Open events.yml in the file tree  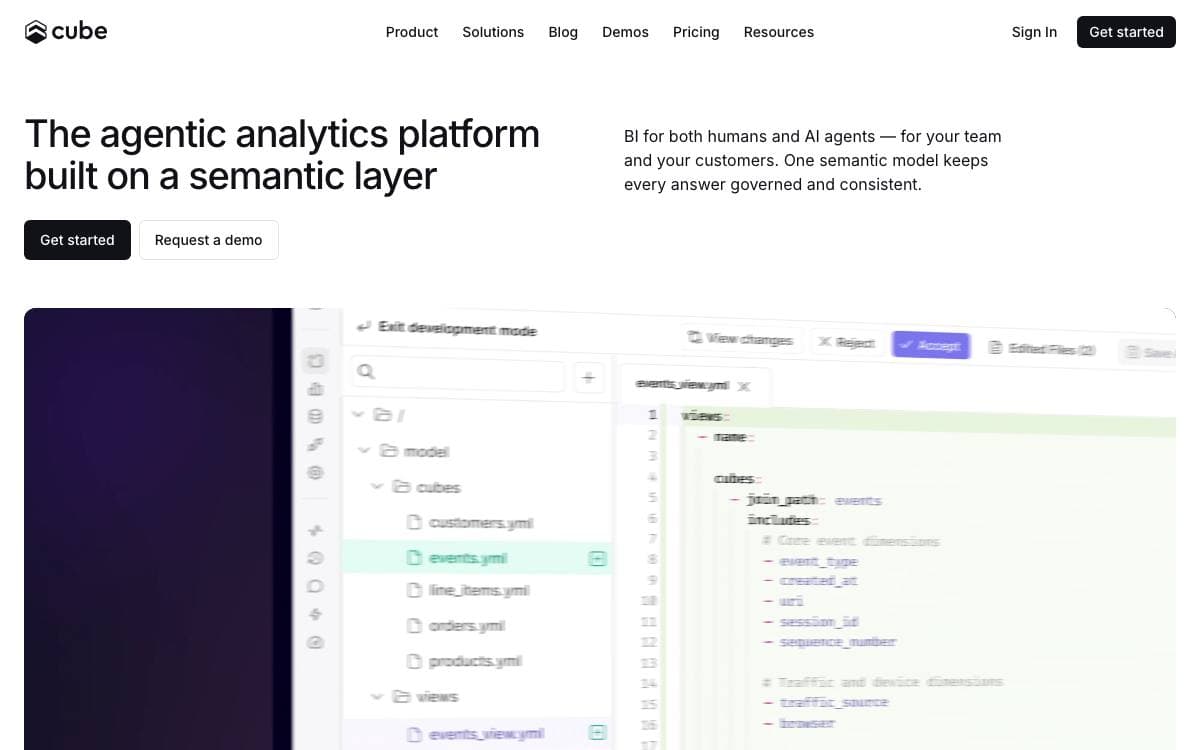click(x=468, y=558)
